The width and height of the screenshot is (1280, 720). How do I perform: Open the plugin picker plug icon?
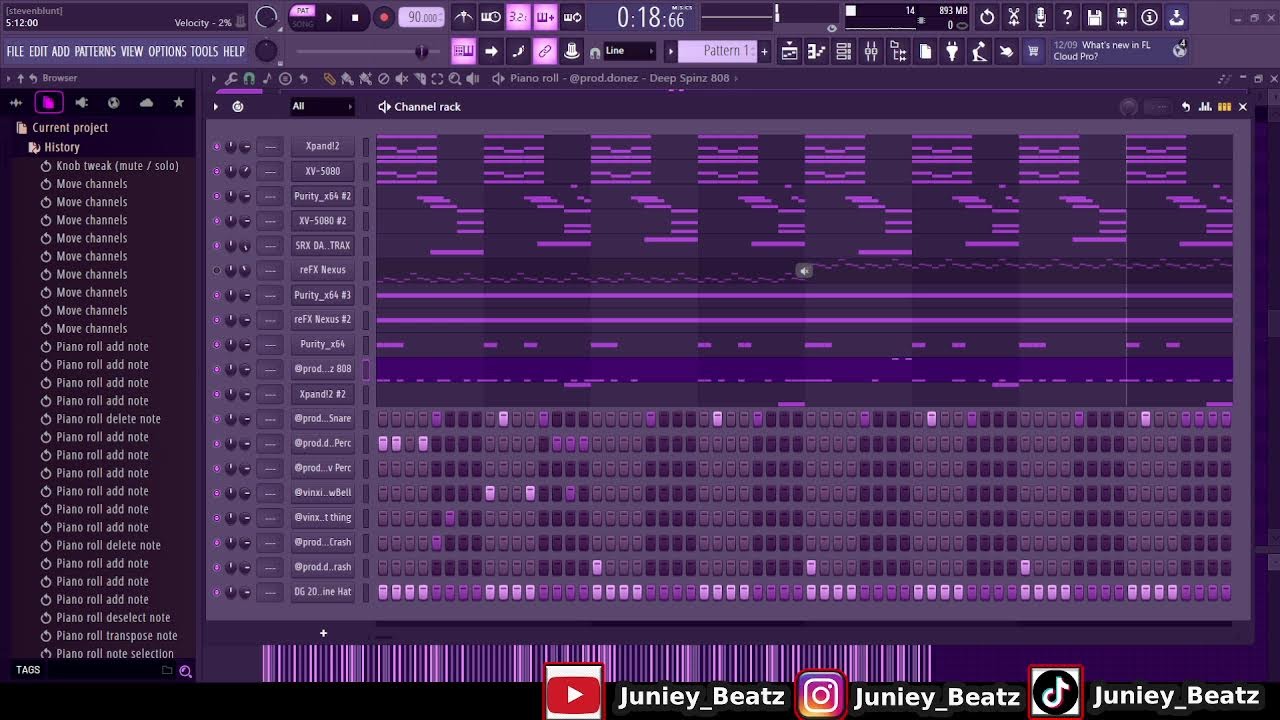click(952, 51)
